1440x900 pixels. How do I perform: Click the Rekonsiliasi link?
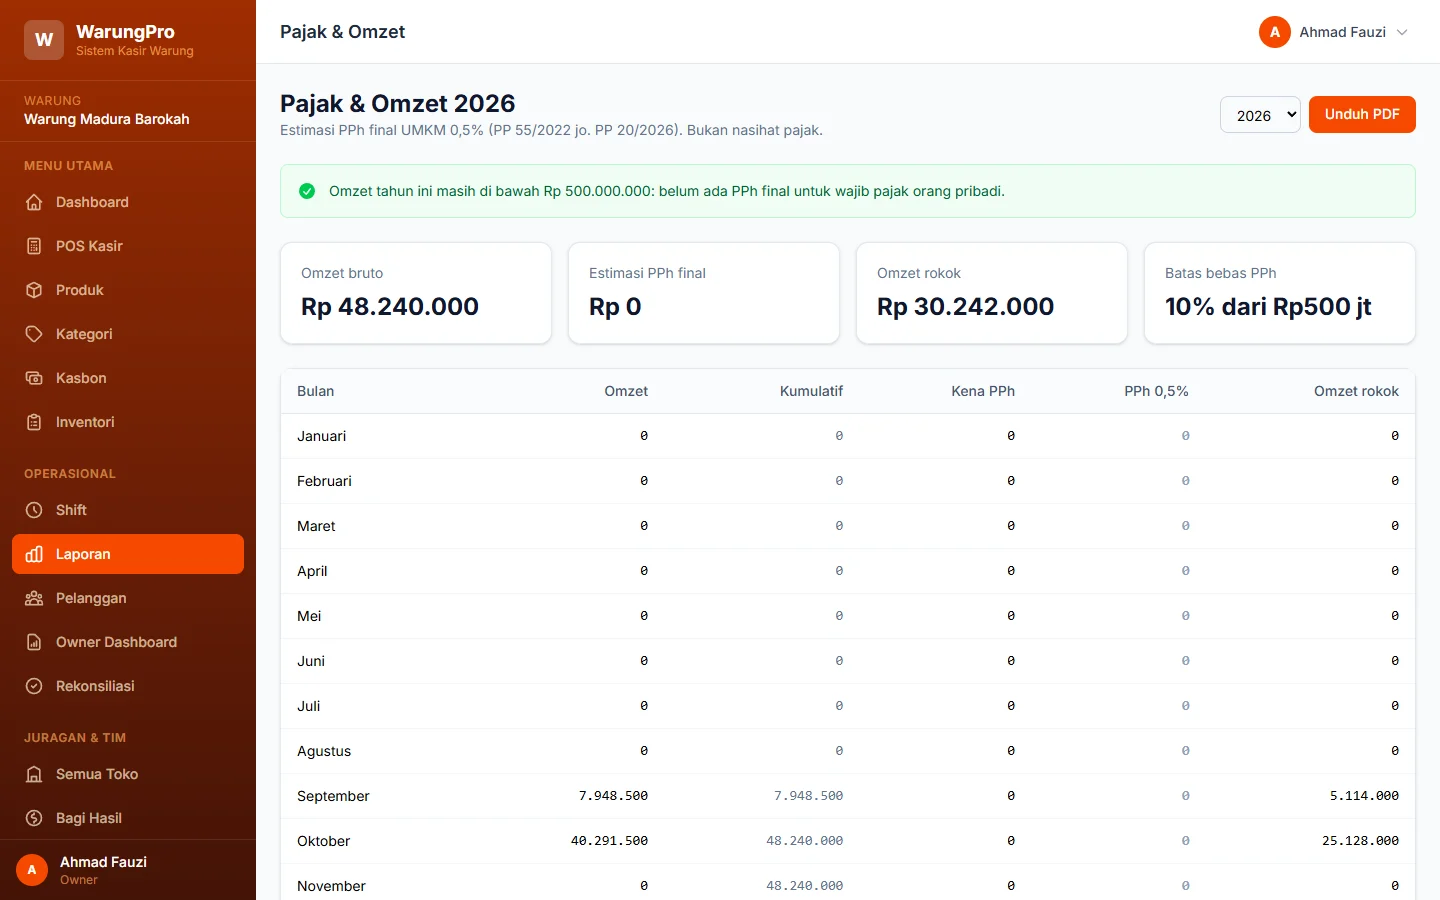click(128, 686)
